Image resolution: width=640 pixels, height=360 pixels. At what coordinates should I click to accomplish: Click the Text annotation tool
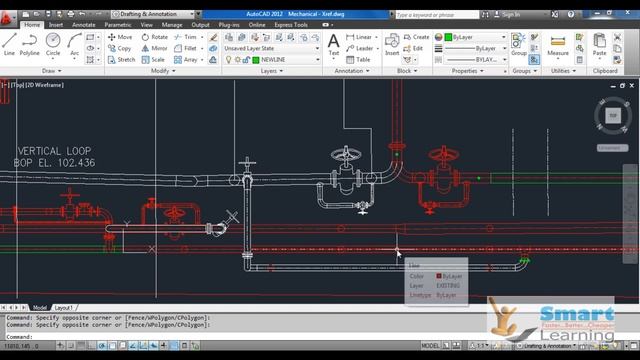(333, 45)
